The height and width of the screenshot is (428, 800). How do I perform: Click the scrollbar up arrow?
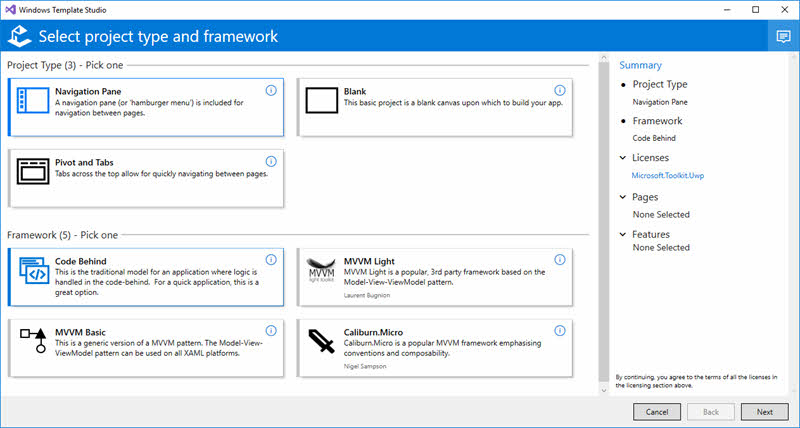[x=604, y=57]
